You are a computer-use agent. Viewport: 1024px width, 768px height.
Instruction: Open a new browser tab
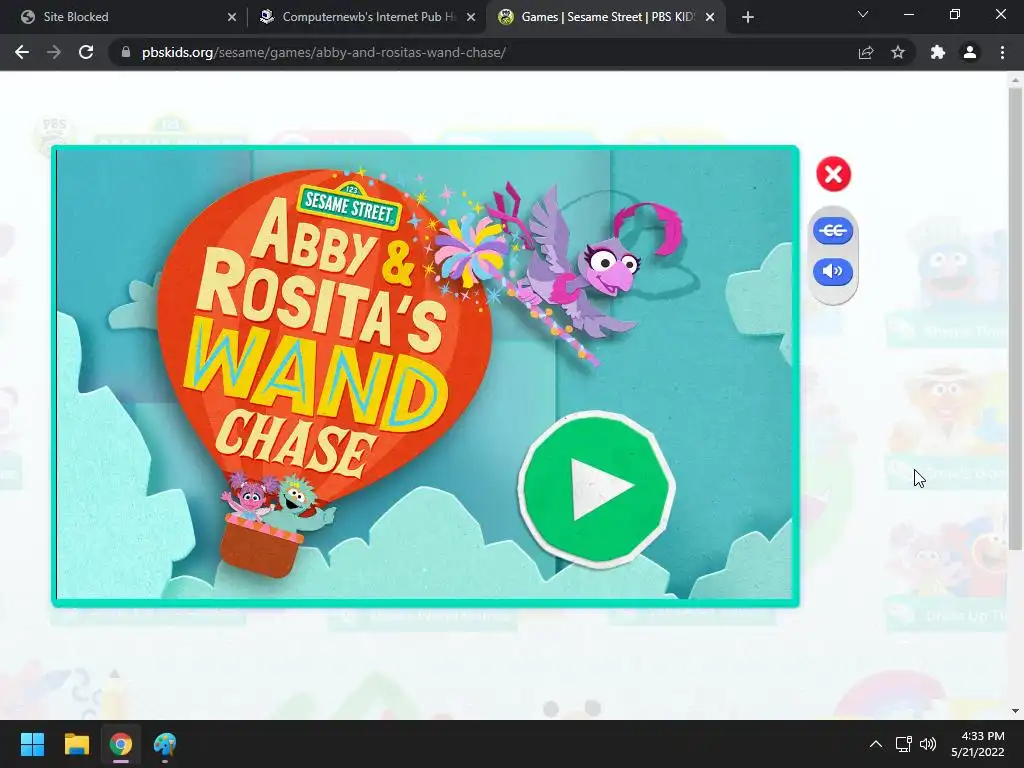[748, 17]
